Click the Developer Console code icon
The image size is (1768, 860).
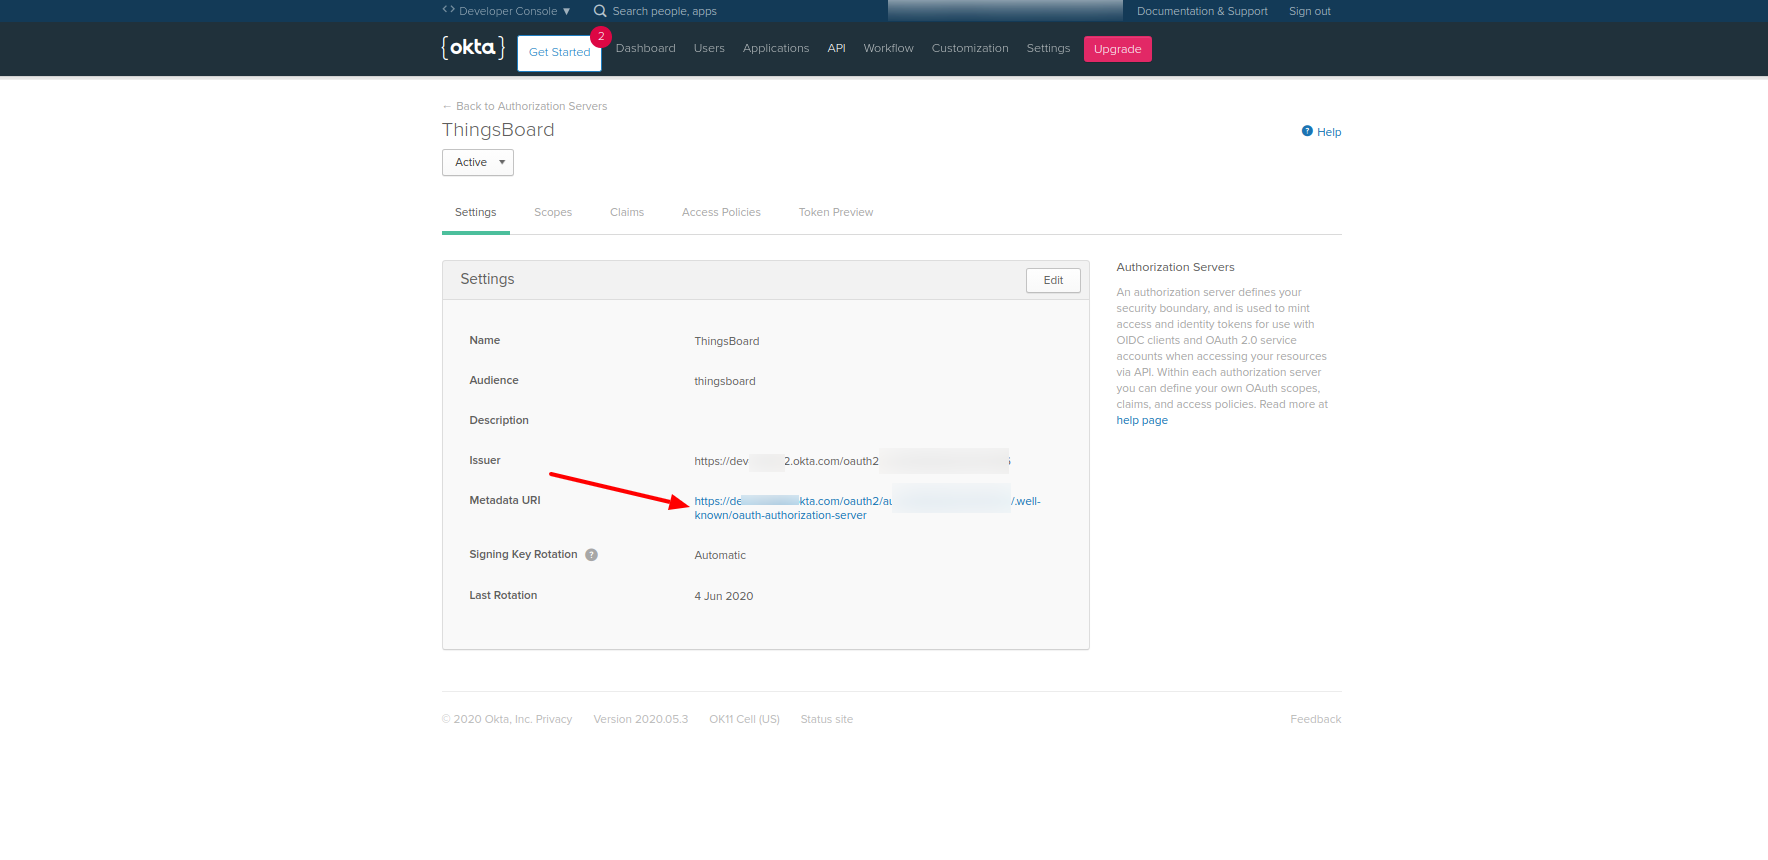pyautogui.click(x=448, y=10)
